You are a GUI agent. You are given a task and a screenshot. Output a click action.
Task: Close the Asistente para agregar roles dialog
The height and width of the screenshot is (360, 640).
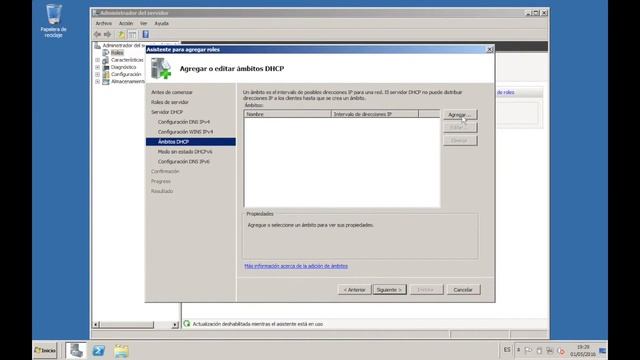coord(490,49)
